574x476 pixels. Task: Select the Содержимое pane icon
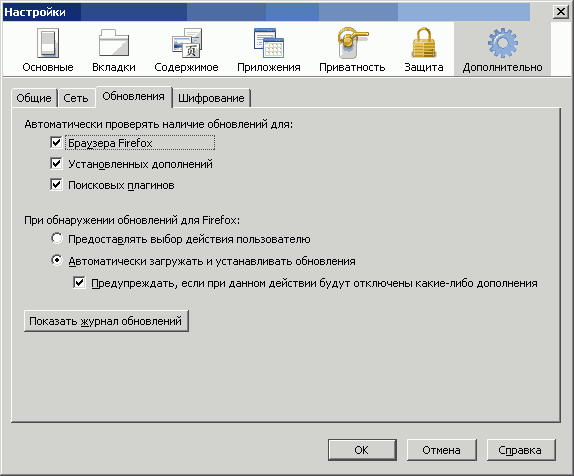(187, 44)
